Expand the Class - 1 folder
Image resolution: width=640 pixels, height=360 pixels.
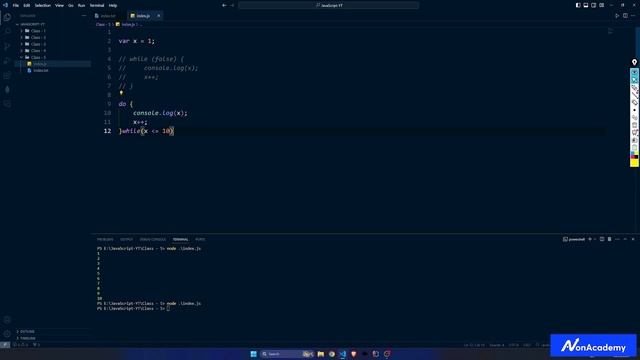pos(38,31)
